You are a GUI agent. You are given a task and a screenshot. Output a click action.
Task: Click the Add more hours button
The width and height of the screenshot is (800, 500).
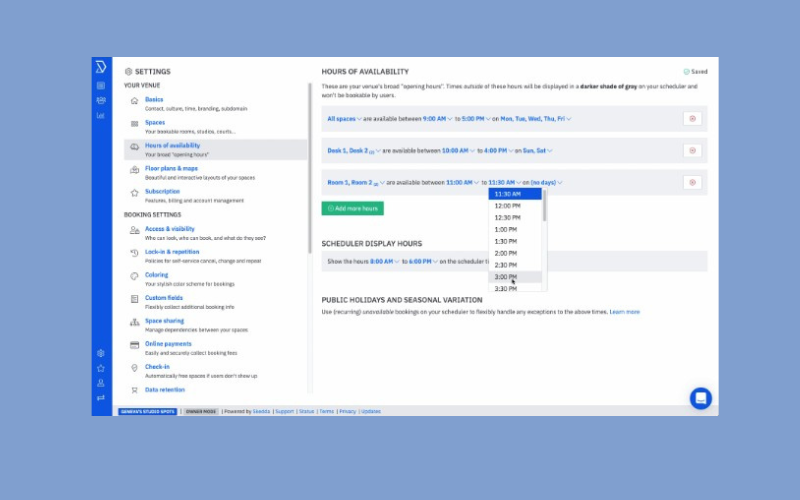point(353,208)
